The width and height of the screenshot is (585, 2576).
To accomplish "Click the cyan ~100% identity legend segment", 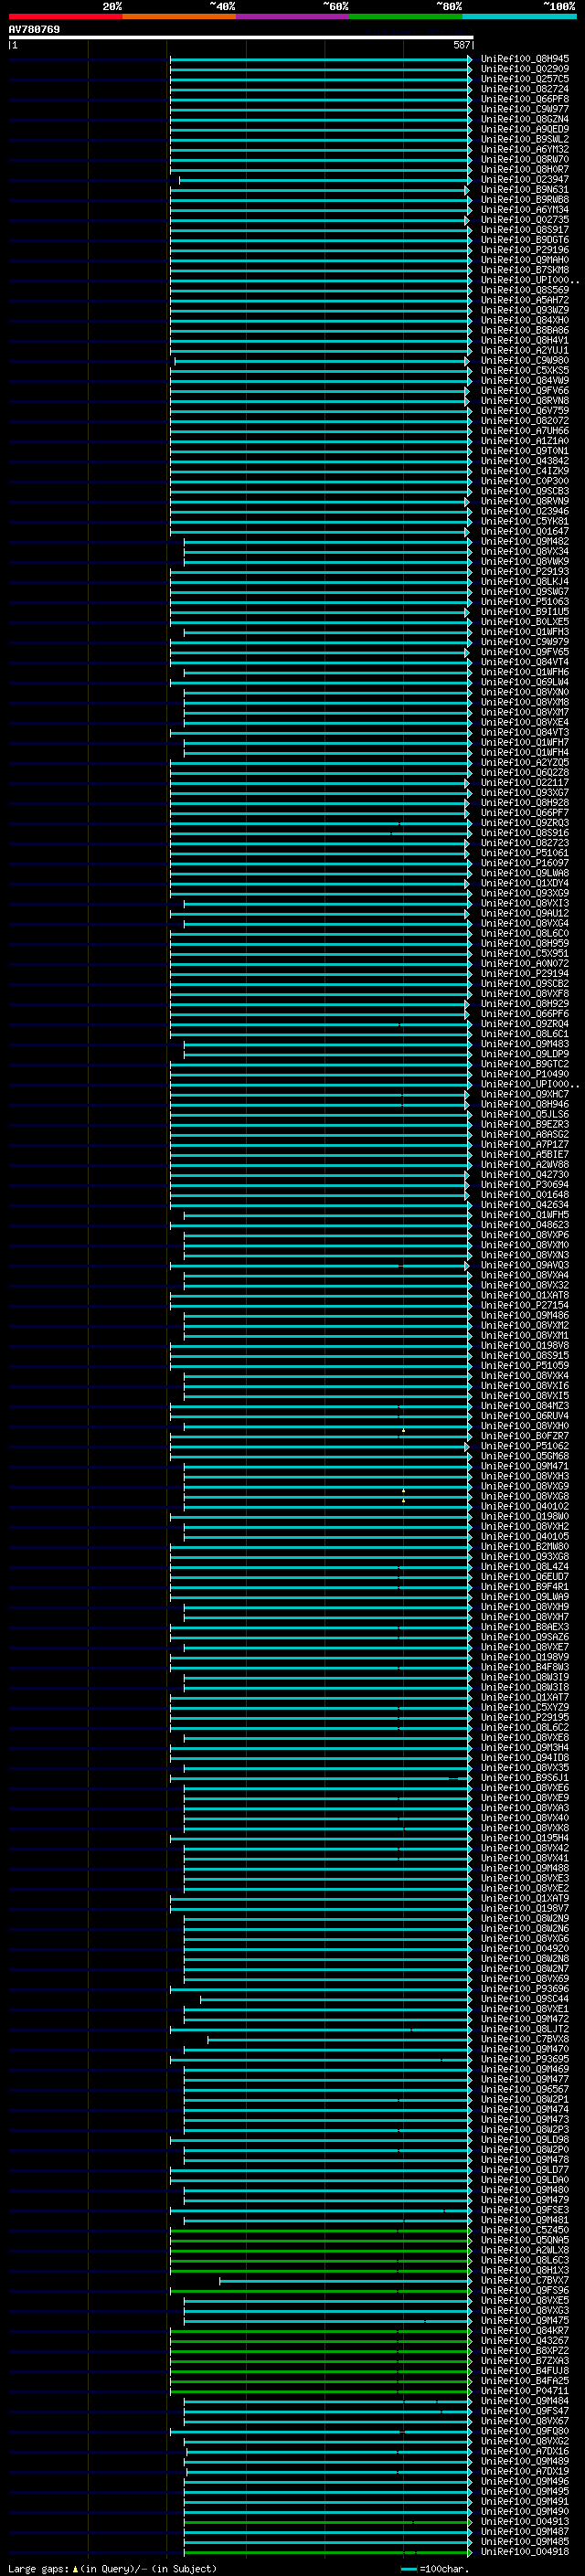I will (x=518, y=16).
